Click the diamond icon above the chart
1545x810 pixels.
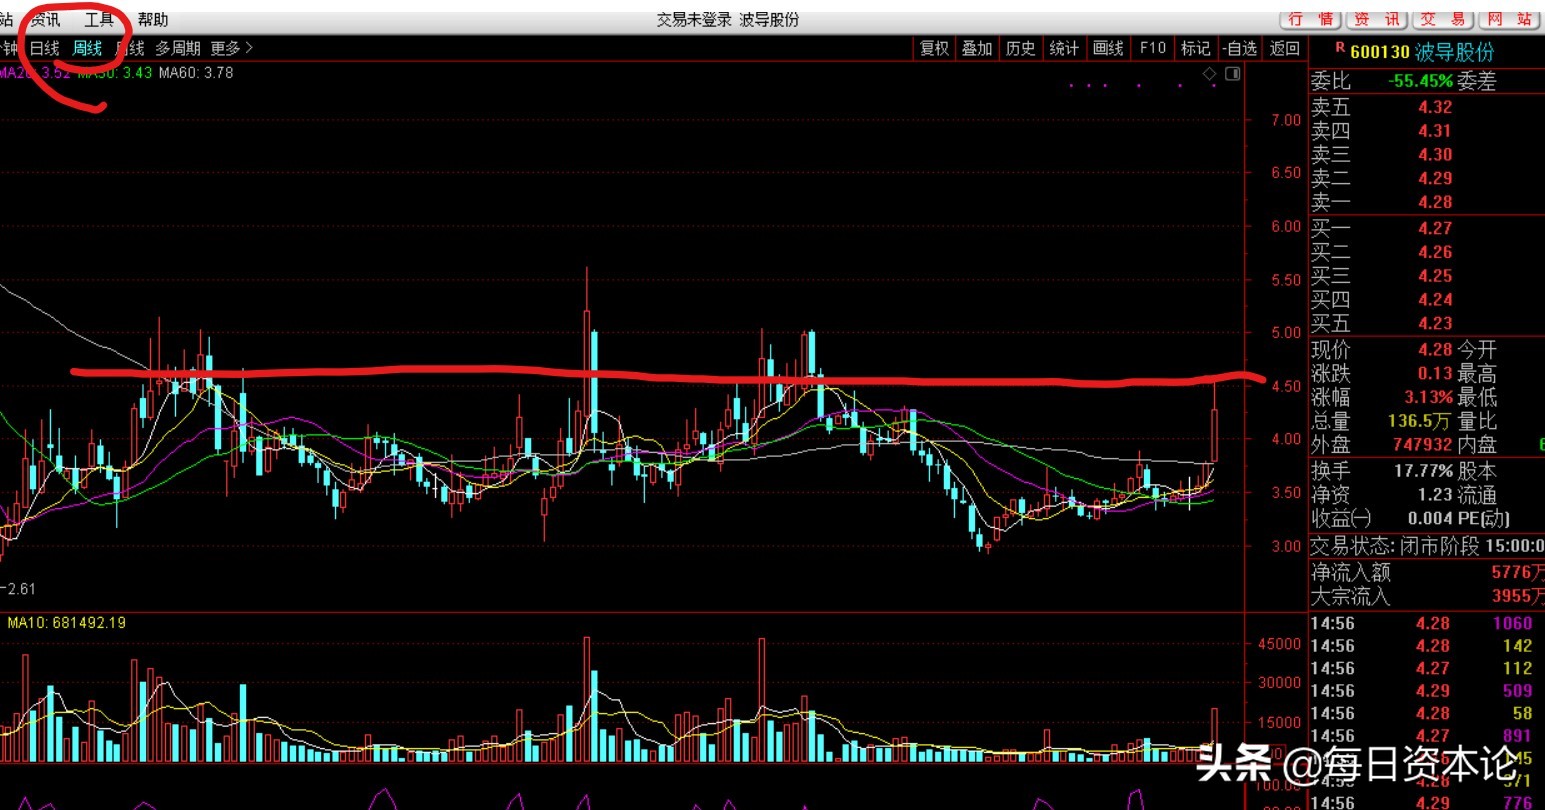1210,74
